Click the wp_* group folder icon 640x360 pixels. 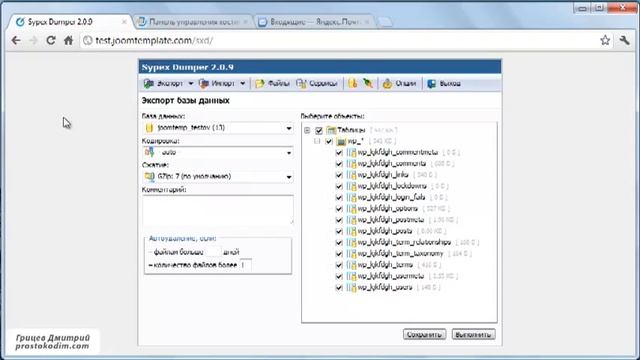[x=341, y=142]
